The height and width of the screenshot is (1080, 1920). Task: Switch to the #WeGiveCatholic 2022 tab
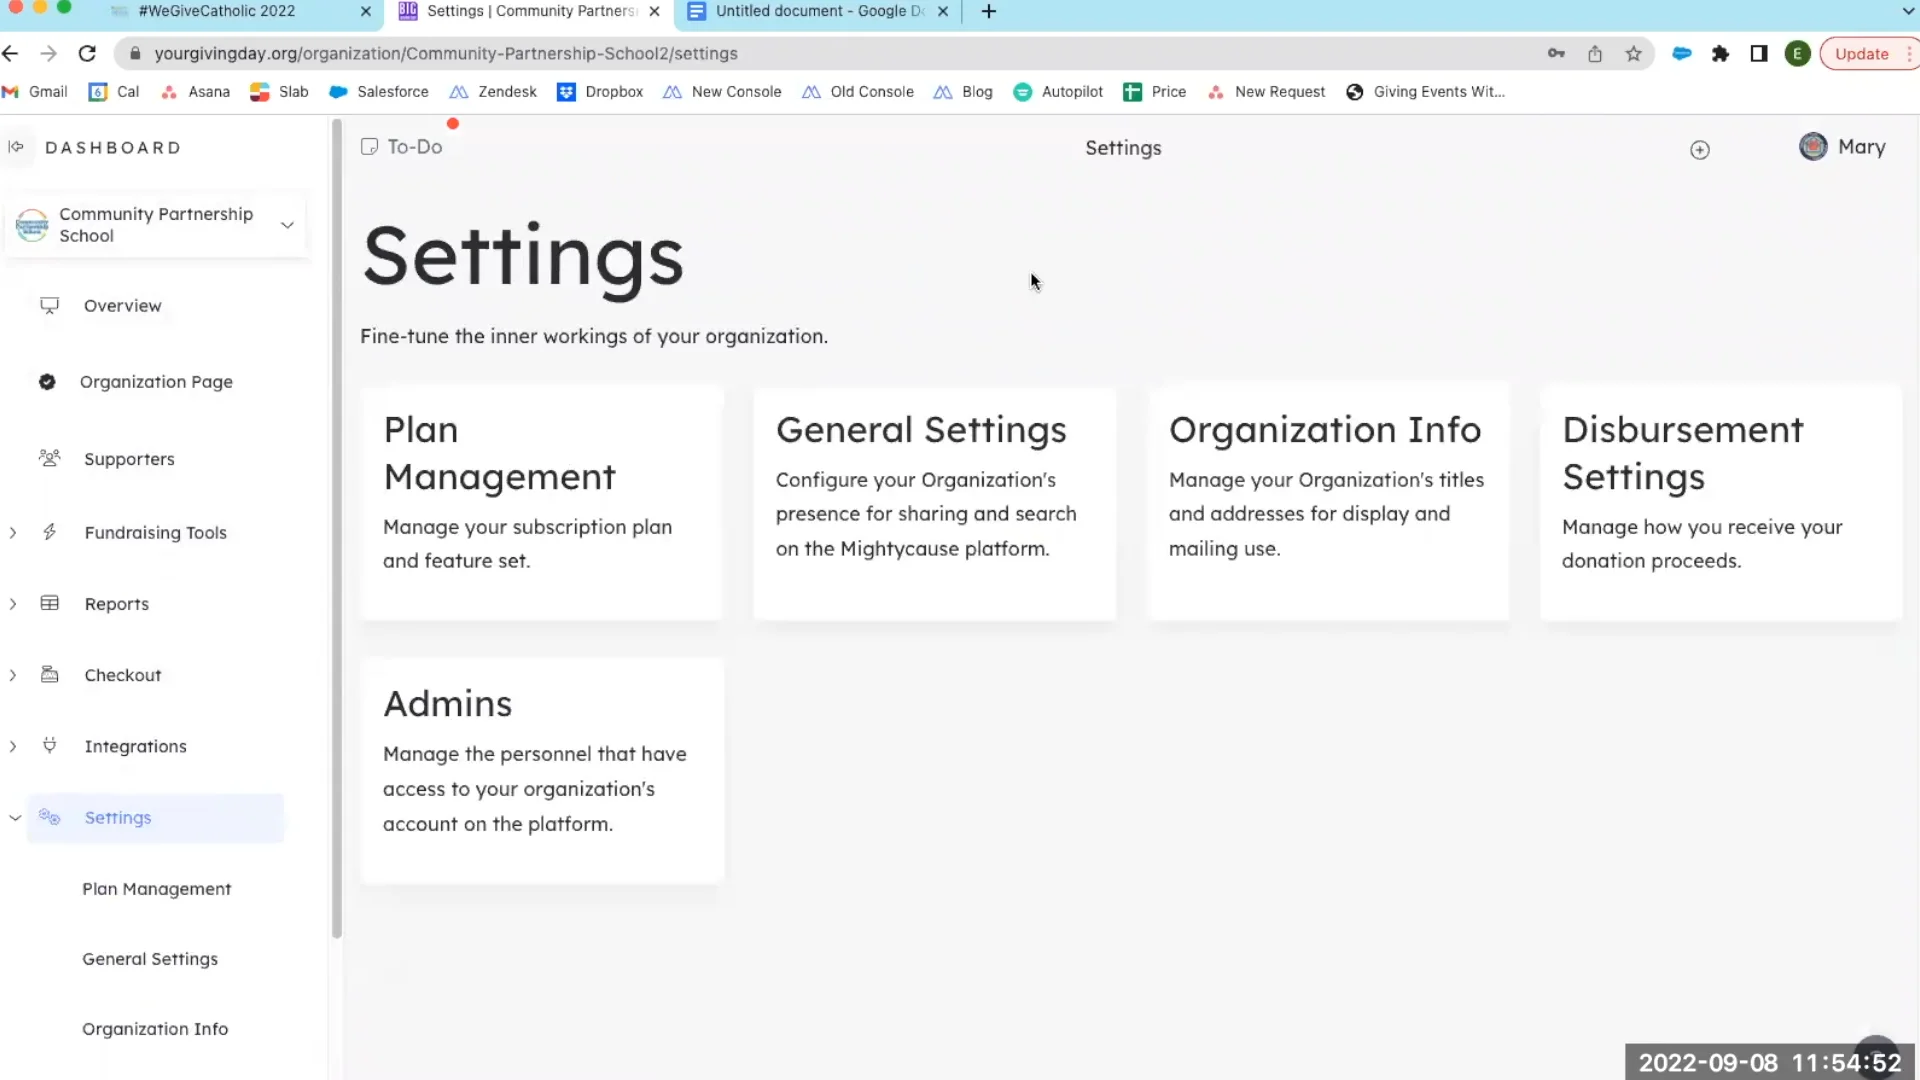pos(217,11)
